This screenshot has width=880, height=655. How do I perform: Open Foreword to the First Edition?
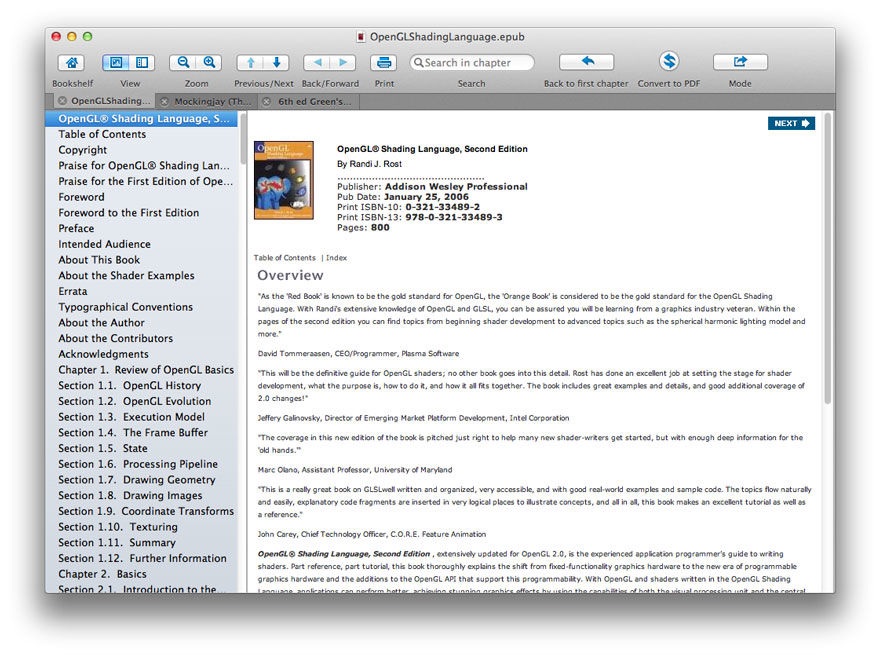[x=141, y=213]
